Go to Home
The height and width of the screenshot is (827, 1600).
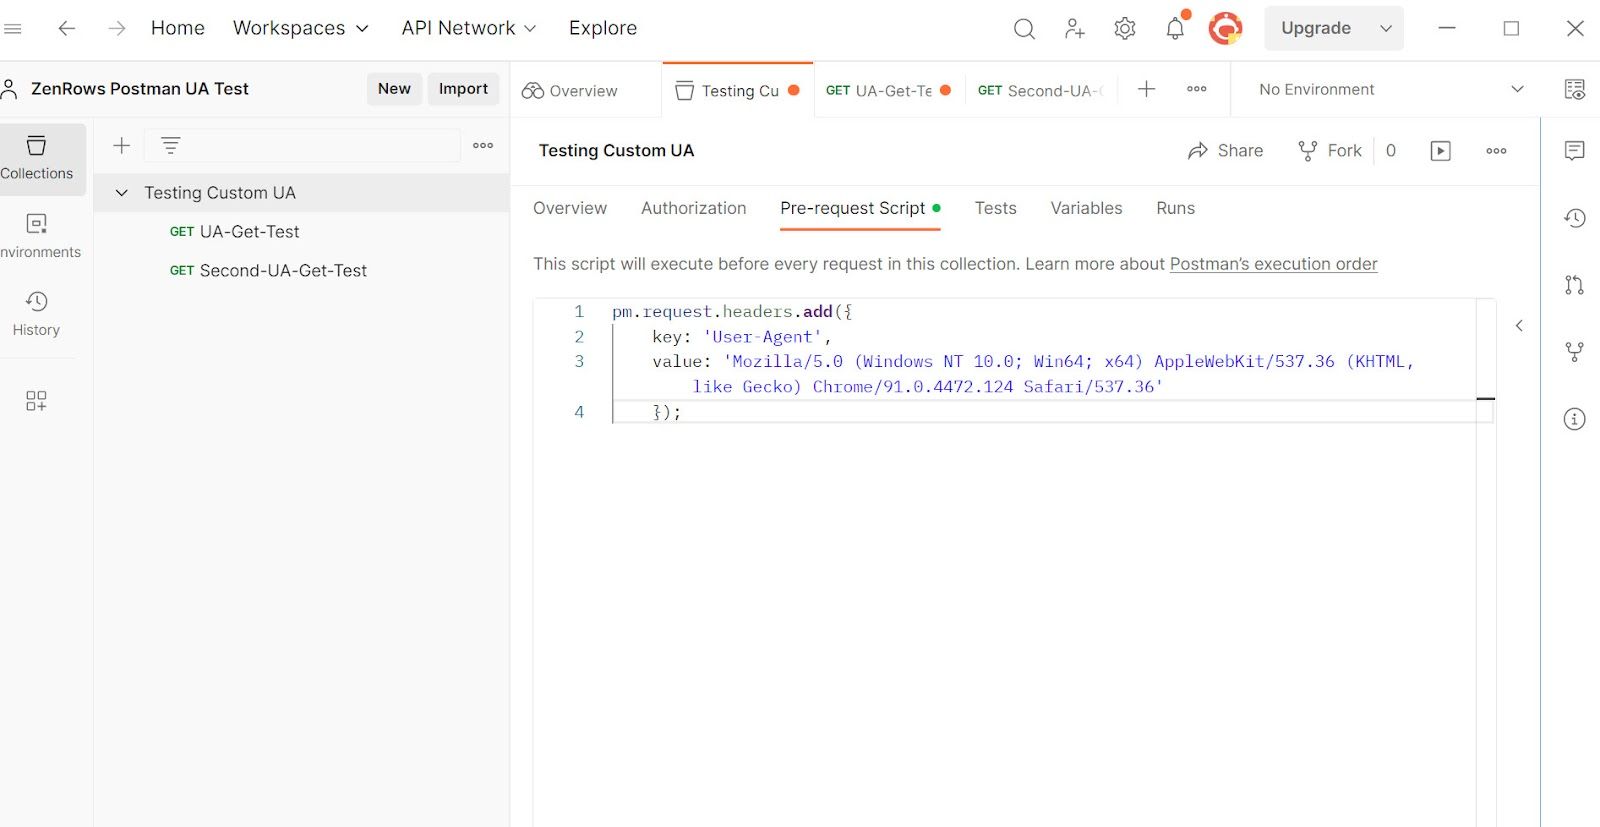tap(178, 28)
